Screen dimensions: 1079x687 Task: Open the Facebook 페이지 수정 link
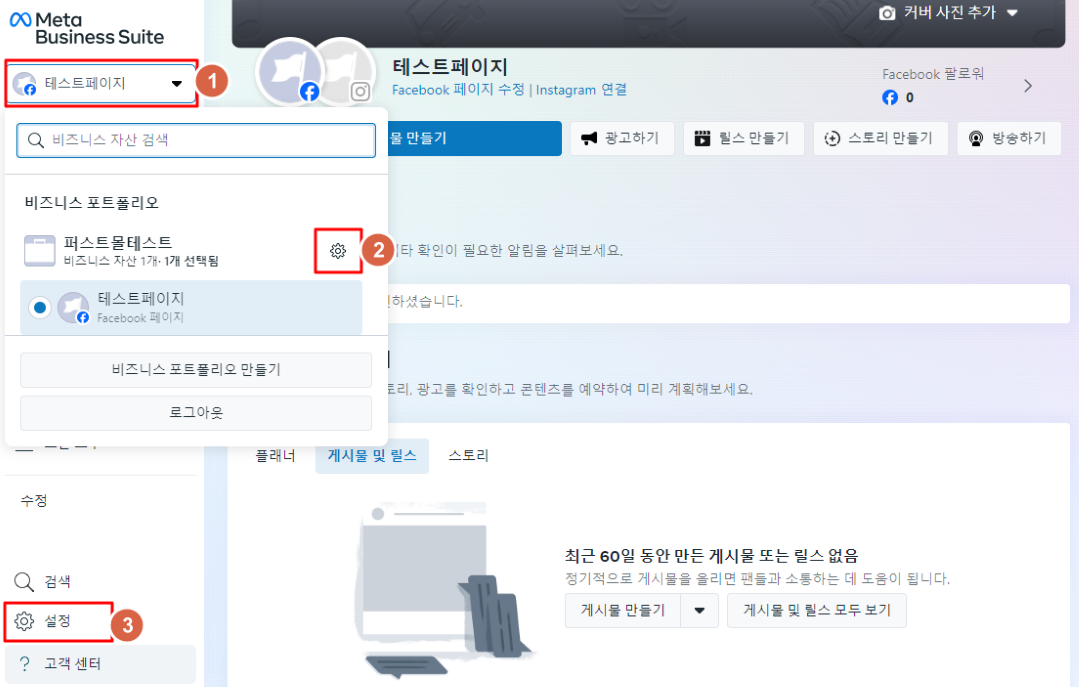click(x=458, y=90)
